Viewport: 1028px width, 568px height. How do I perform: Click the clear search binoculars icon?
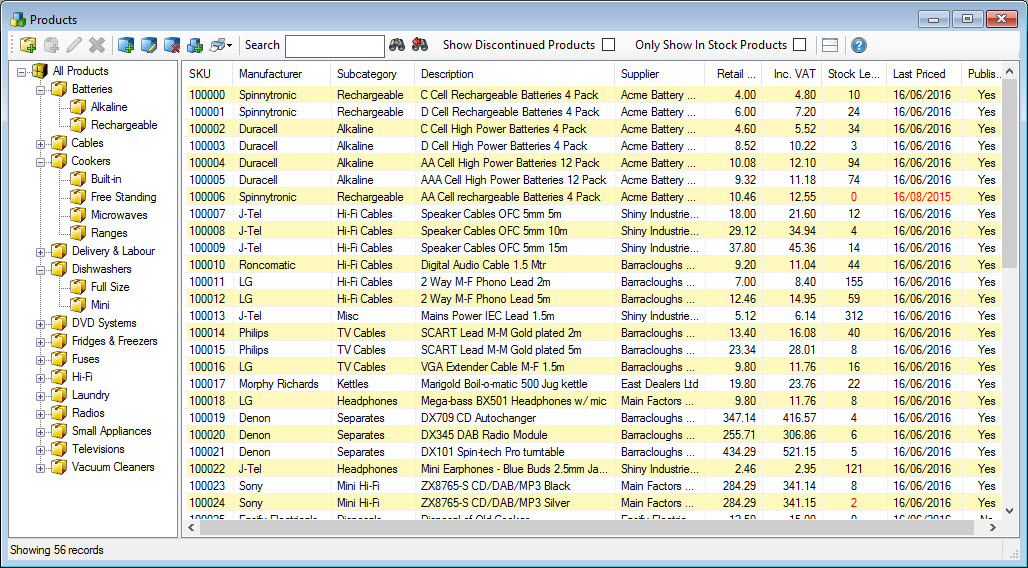(x=420, y=45)
